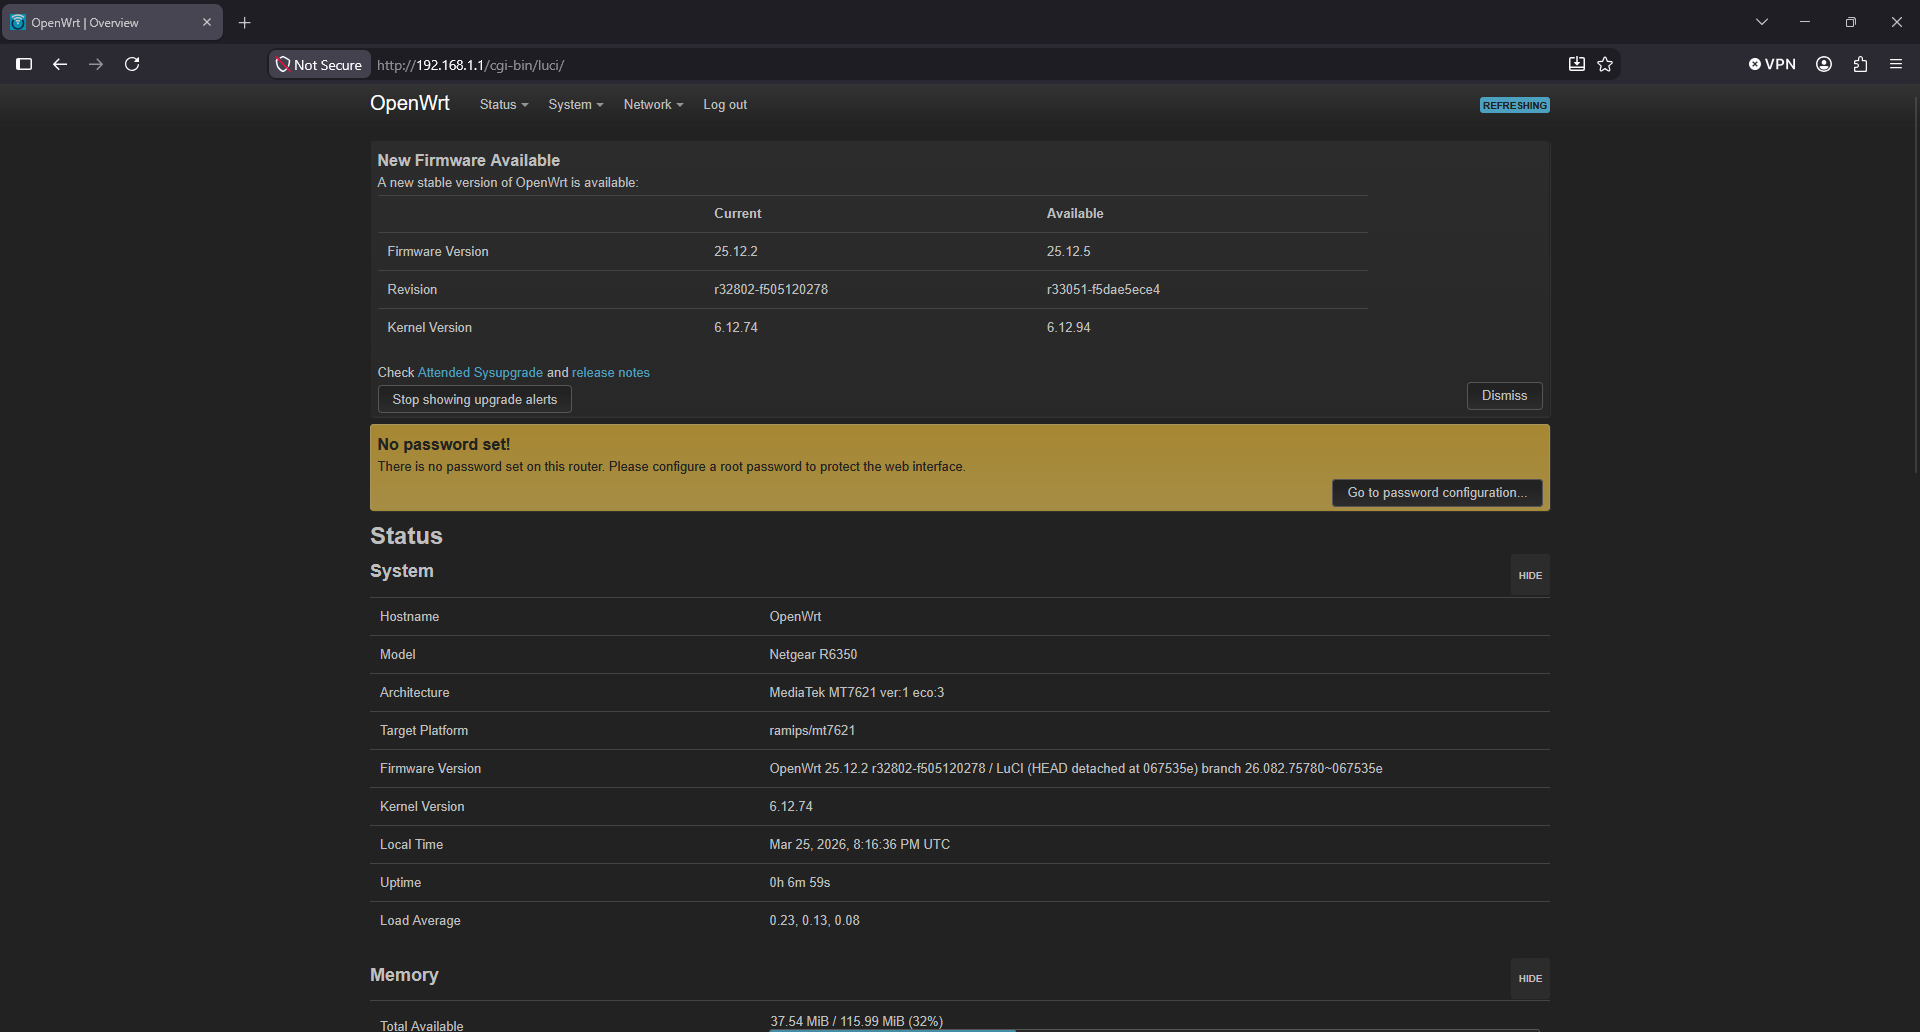This screenshot has width=1920, height=1032.
Task: Click the No password set! heading
Action: point(444,444)
